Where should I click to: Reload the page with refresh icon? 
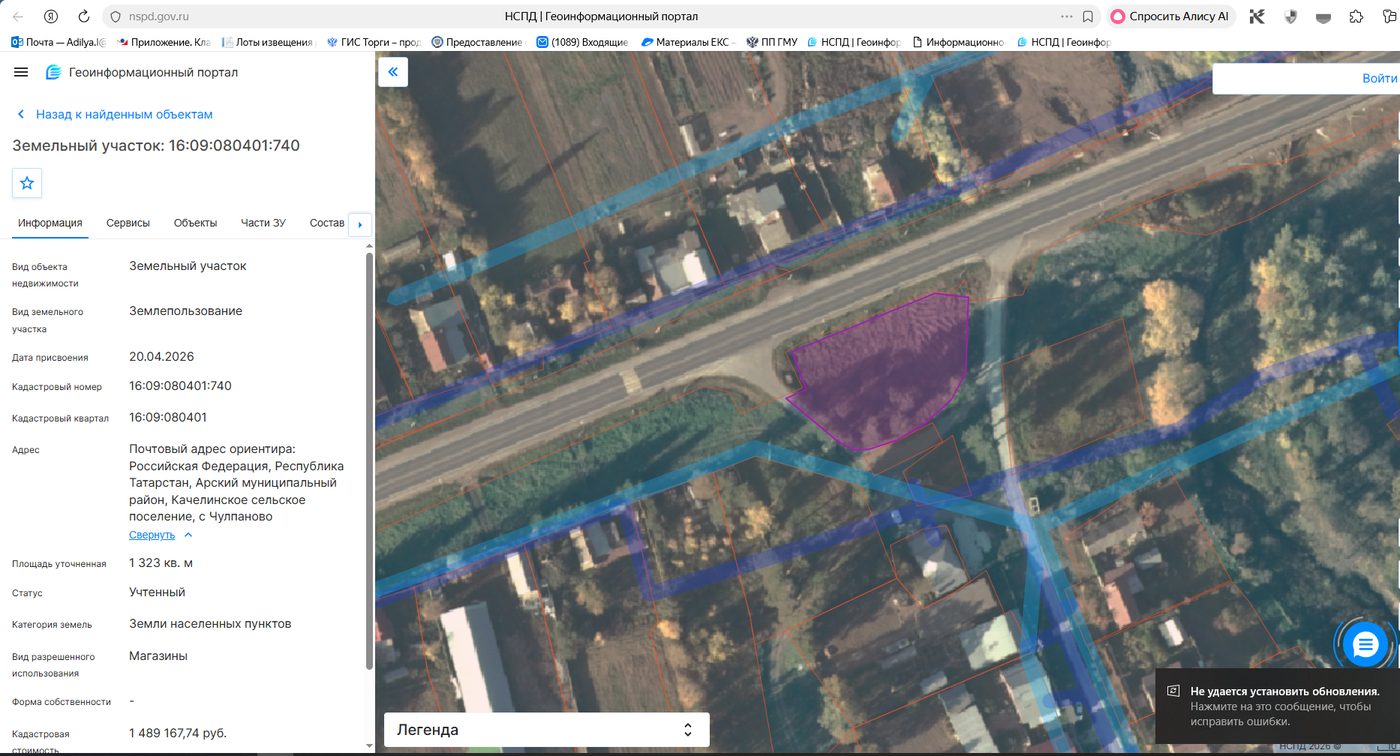click(84, 17)
